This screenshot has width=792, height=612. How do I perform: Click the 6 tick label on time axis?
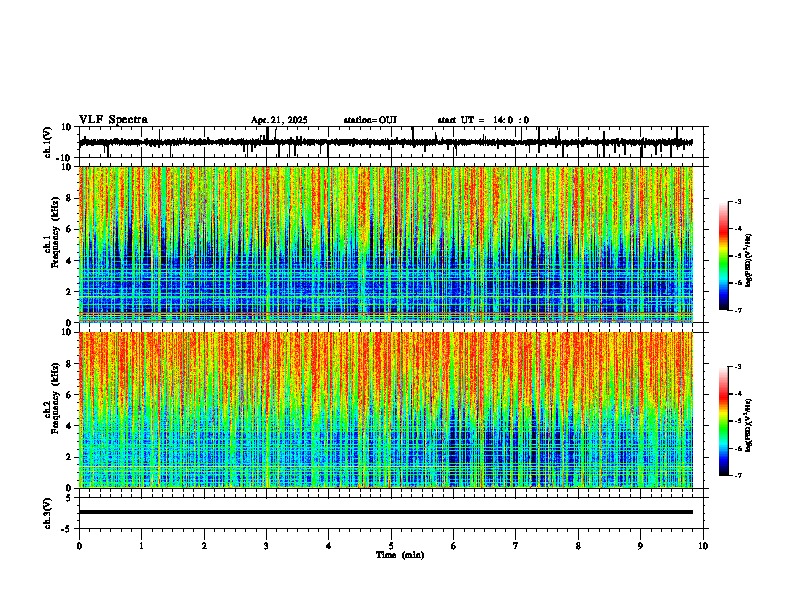pos(453,546)
